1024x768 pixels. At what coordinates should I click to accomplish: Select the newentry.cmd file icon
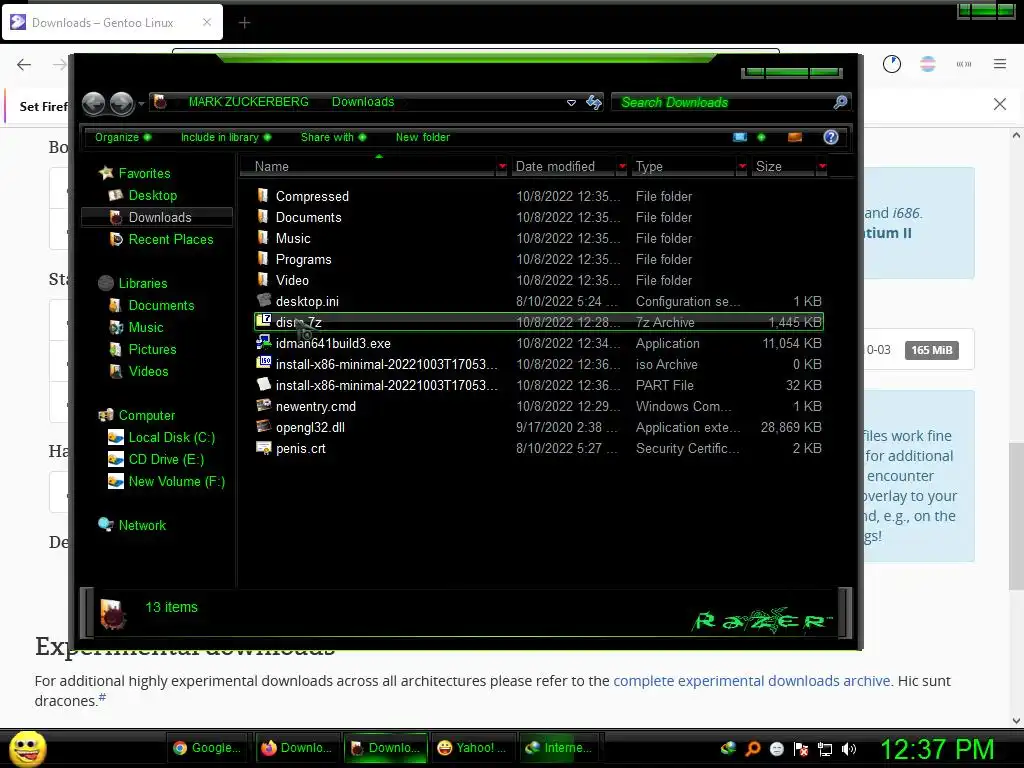[x=263, y=406]
